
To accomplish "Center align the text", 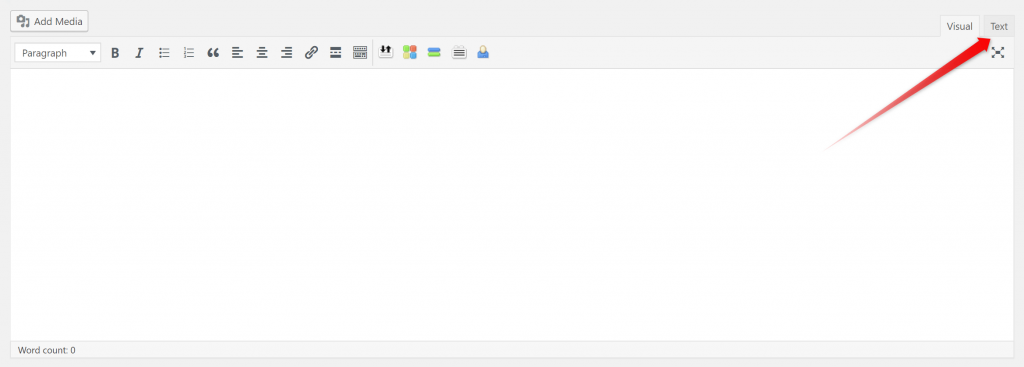I will pos(262,53).
